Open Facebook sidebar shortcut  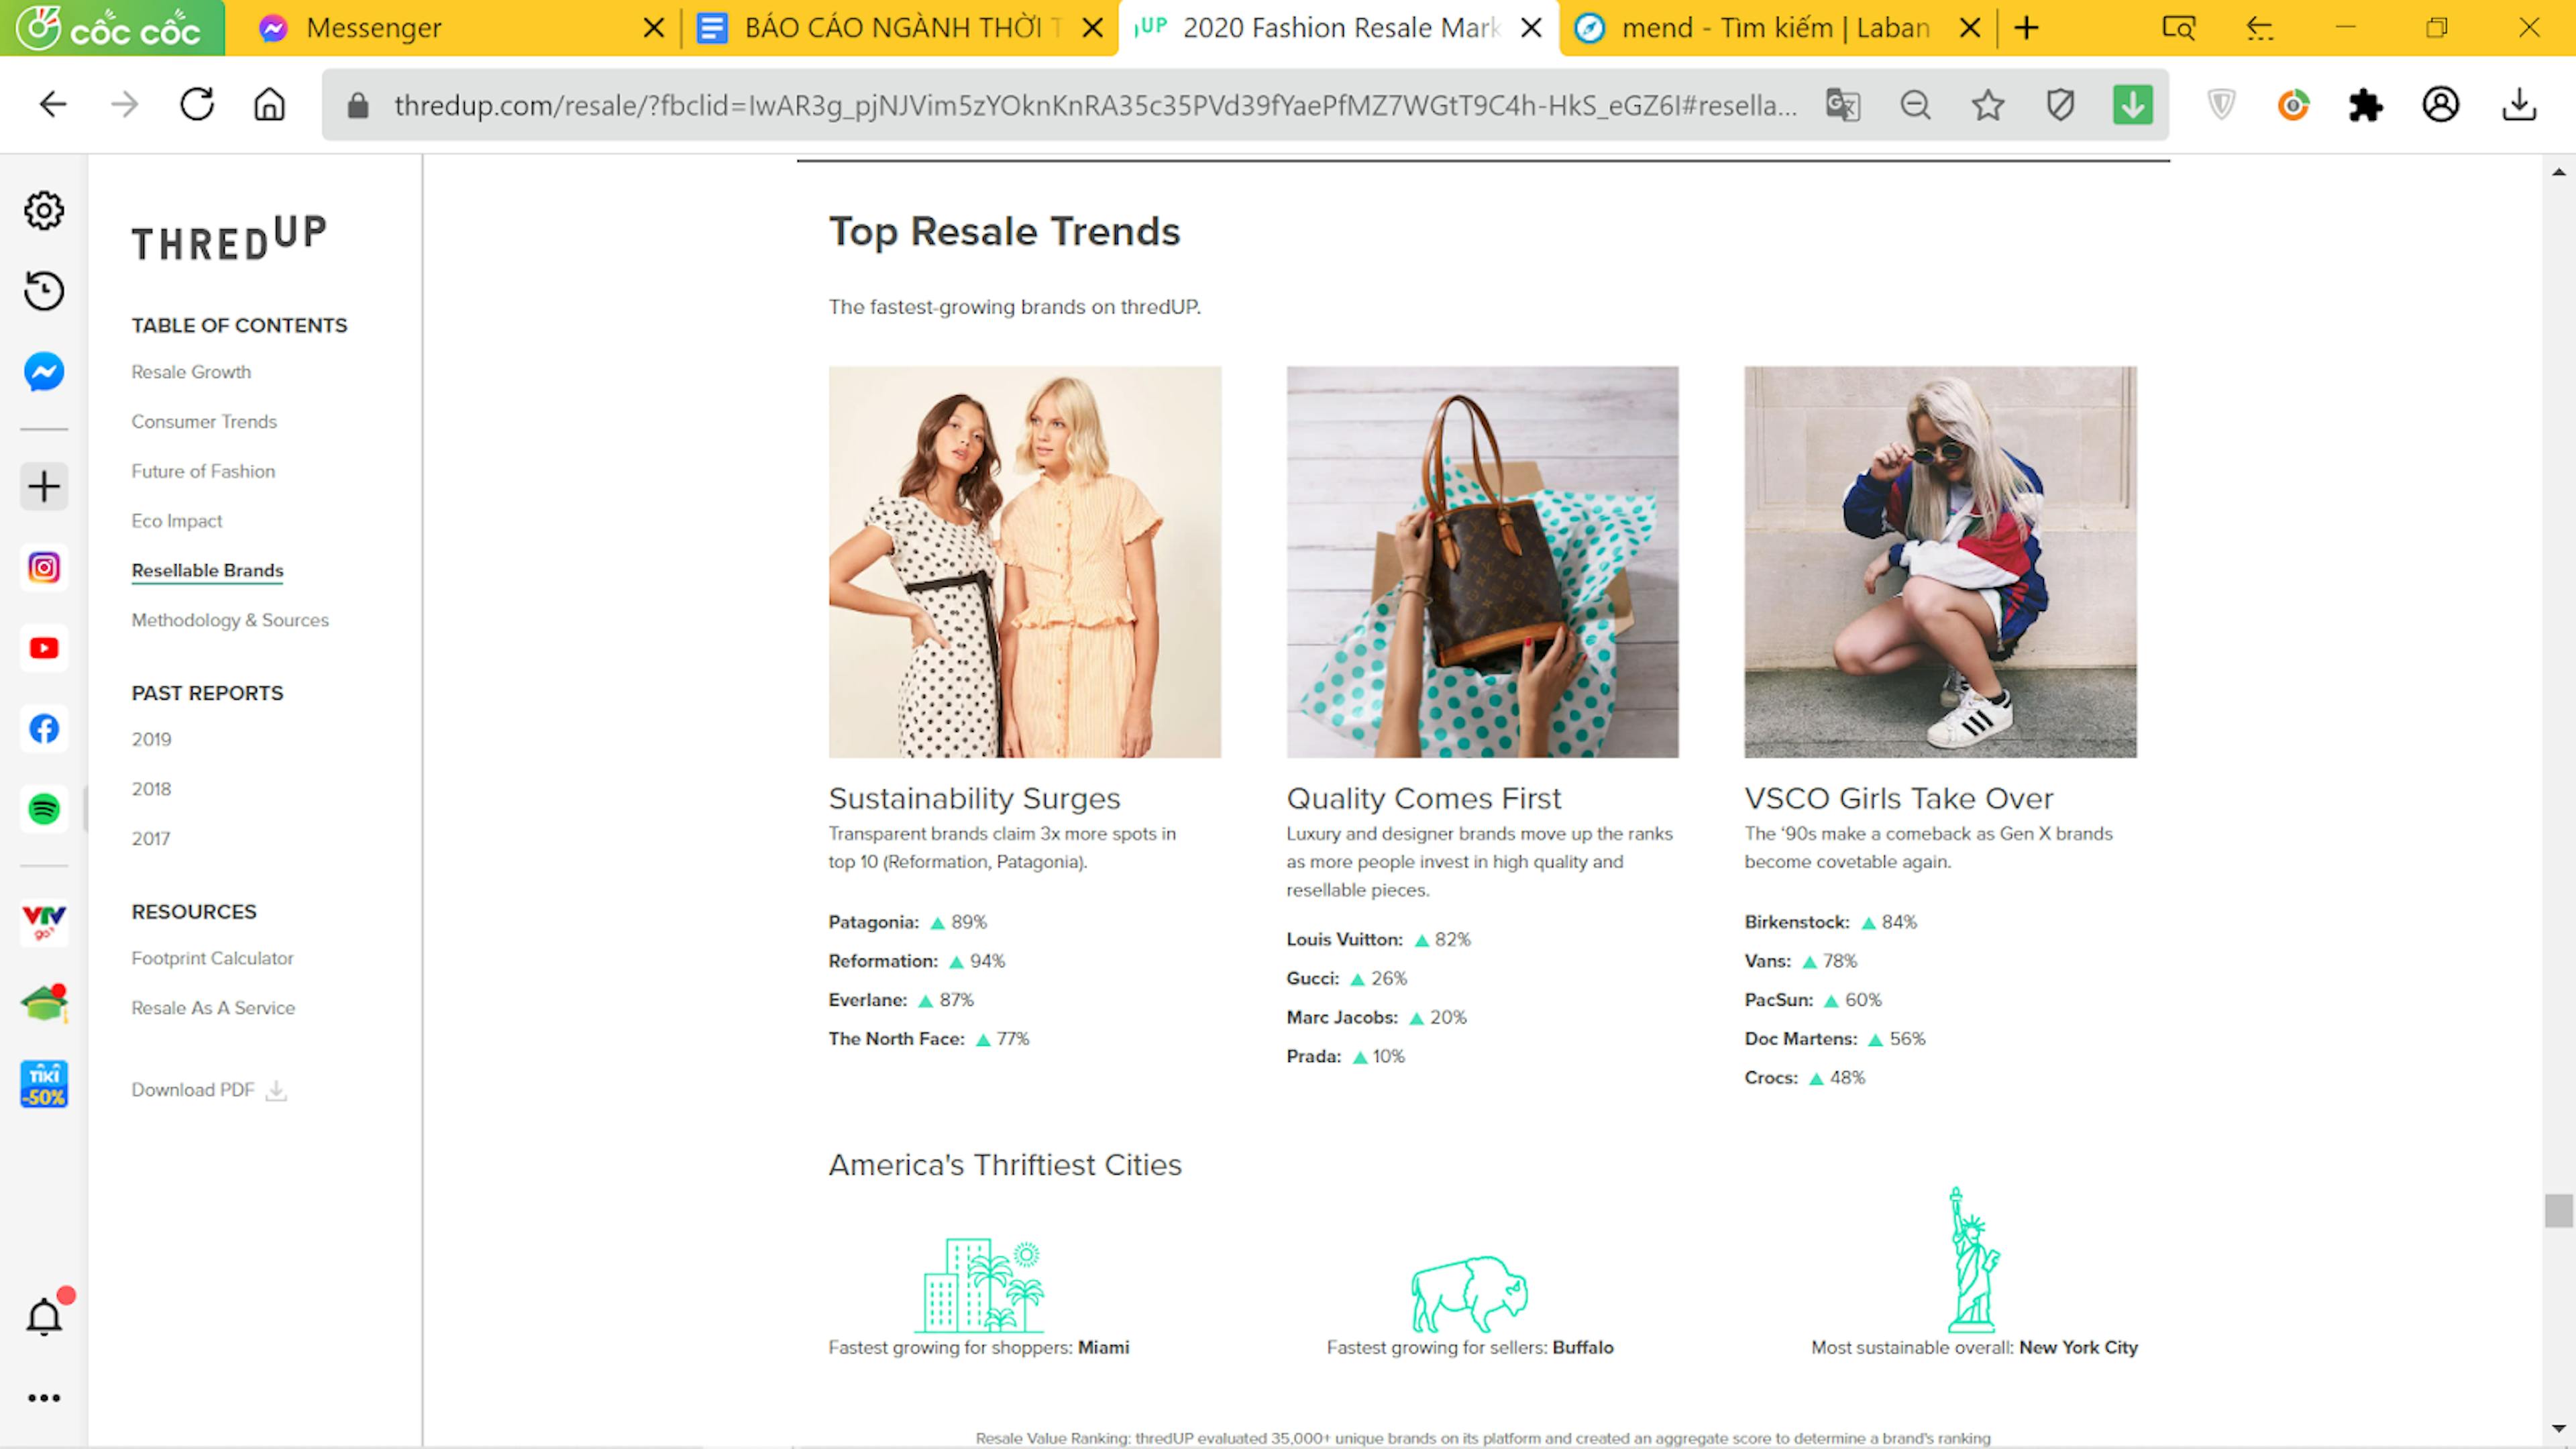coord(44,729)
